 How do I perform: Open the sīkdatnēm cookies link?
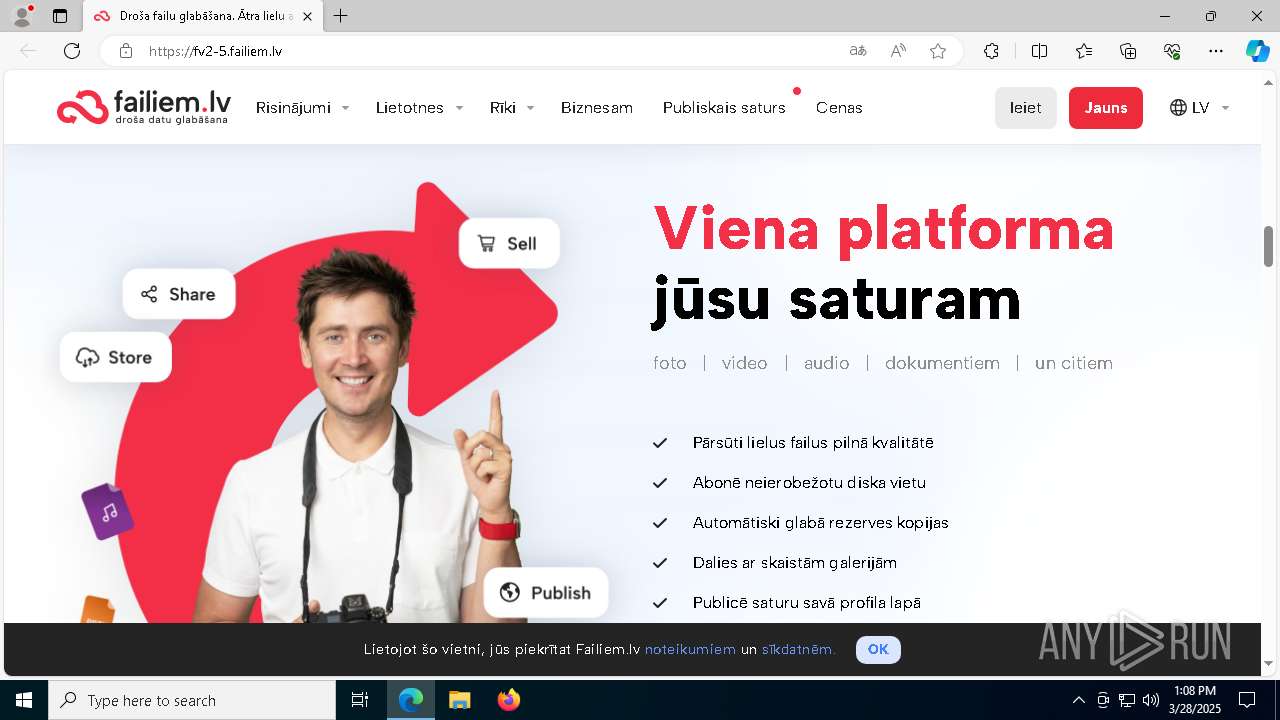point(798,649)
